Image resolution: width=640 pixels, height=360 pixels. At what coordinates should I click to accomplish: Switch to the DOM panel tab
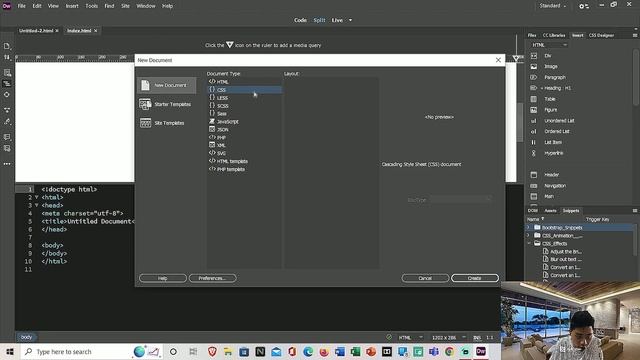533,211
